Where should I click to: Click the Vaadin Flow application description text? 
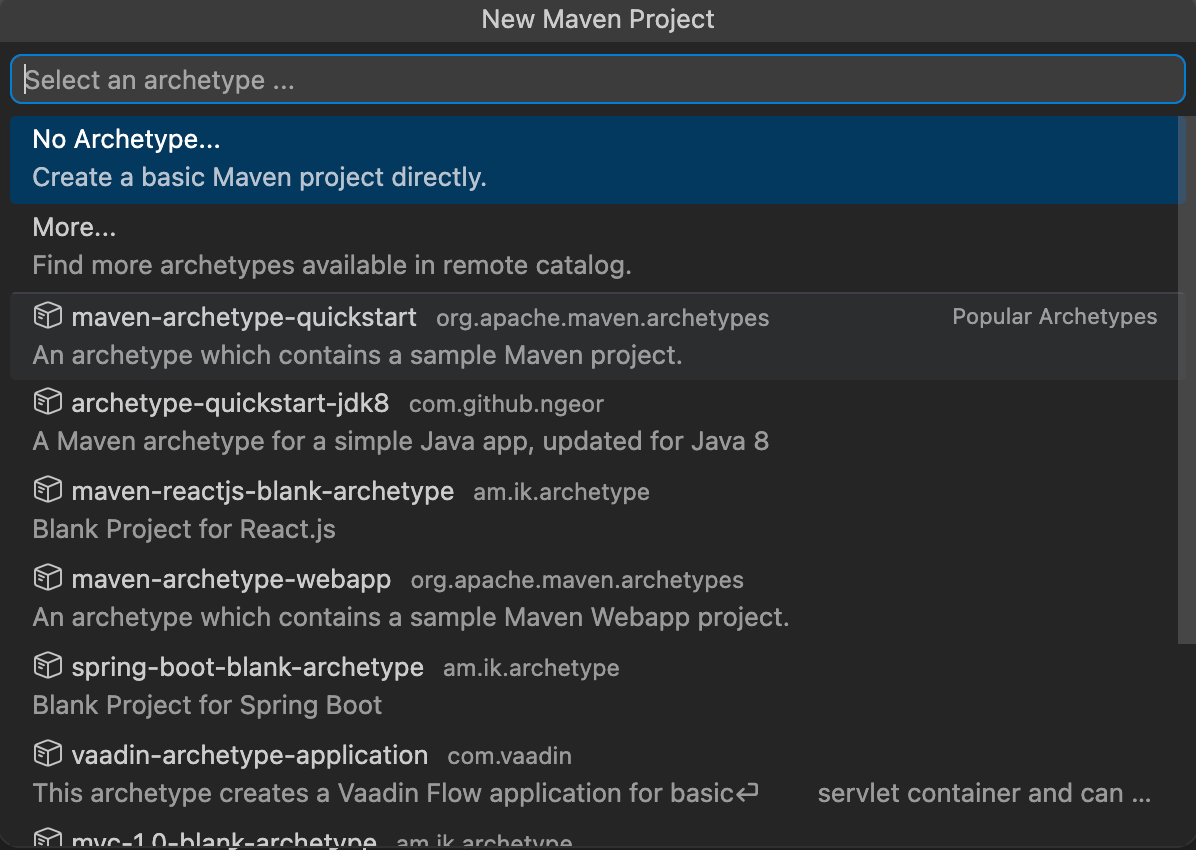[x=591, y=793]
